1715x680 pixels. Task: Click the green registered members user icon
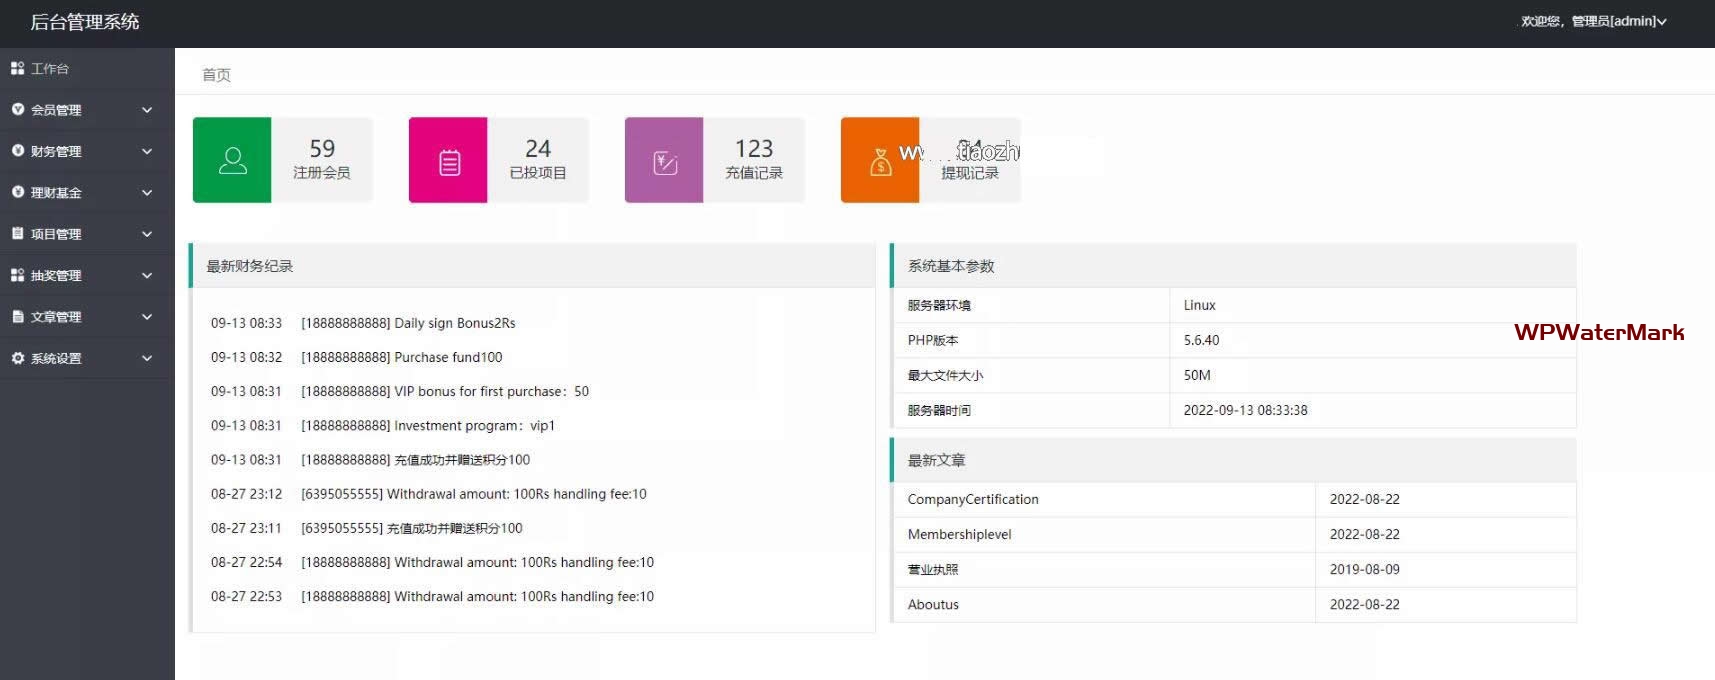[x=232, y=161]
